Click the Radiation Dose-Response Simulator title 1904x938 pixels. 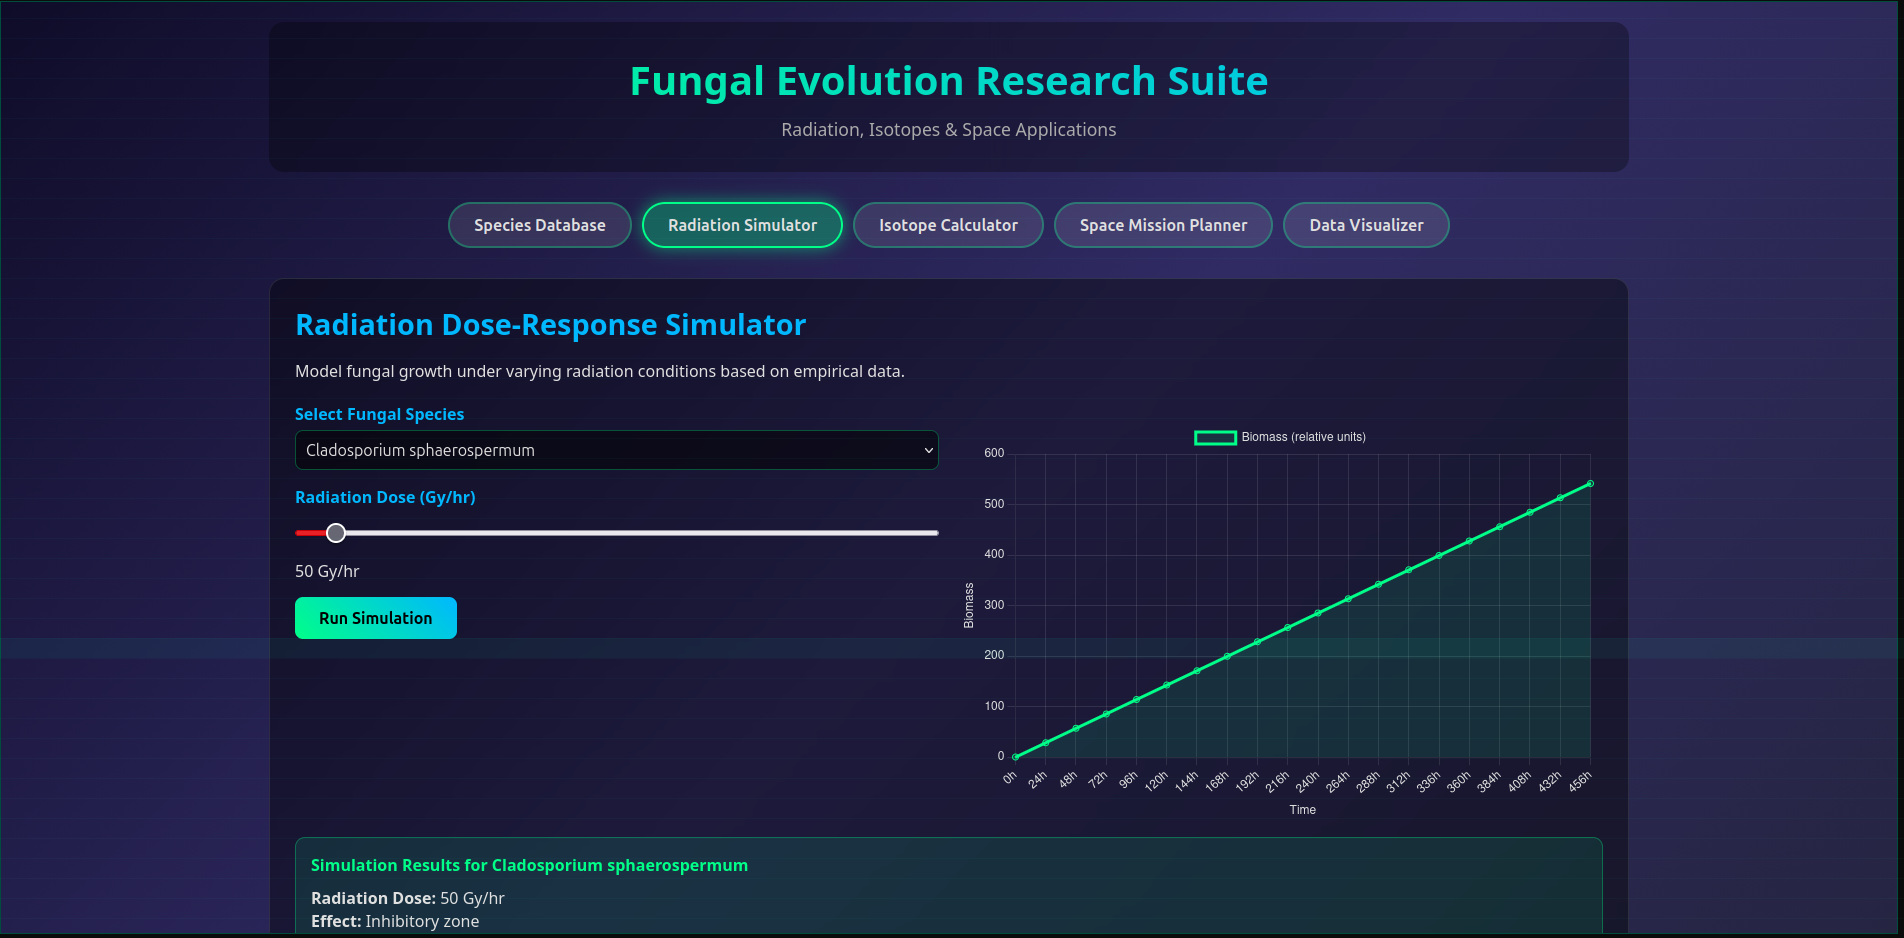pyautogui.click(x=550, y=325)
